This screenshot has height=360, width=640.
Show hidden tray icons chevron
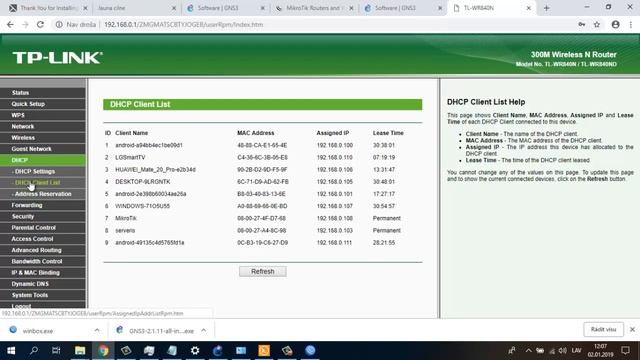tap(529, 351)
